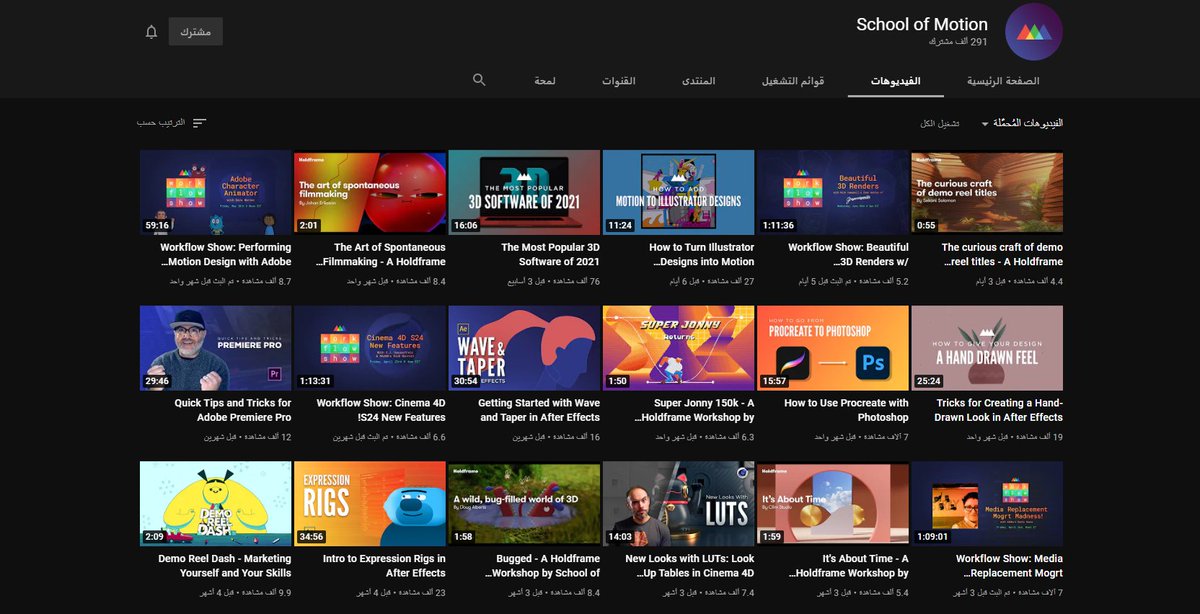Open the لمحة about tab
Viewport: 1200px width, 614px height.
pyautogui.click(x=545, y=80)
